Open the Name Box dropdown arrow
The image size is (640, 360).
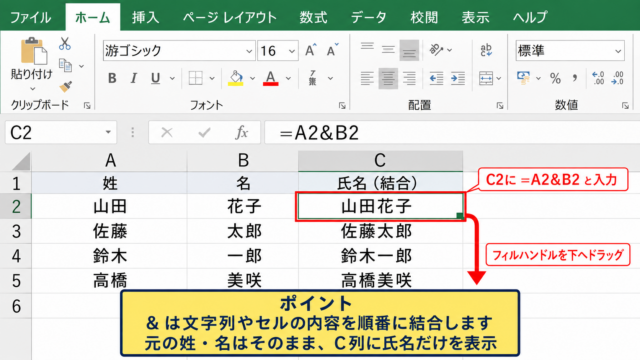pyautogui.click(x=108, y=132)
